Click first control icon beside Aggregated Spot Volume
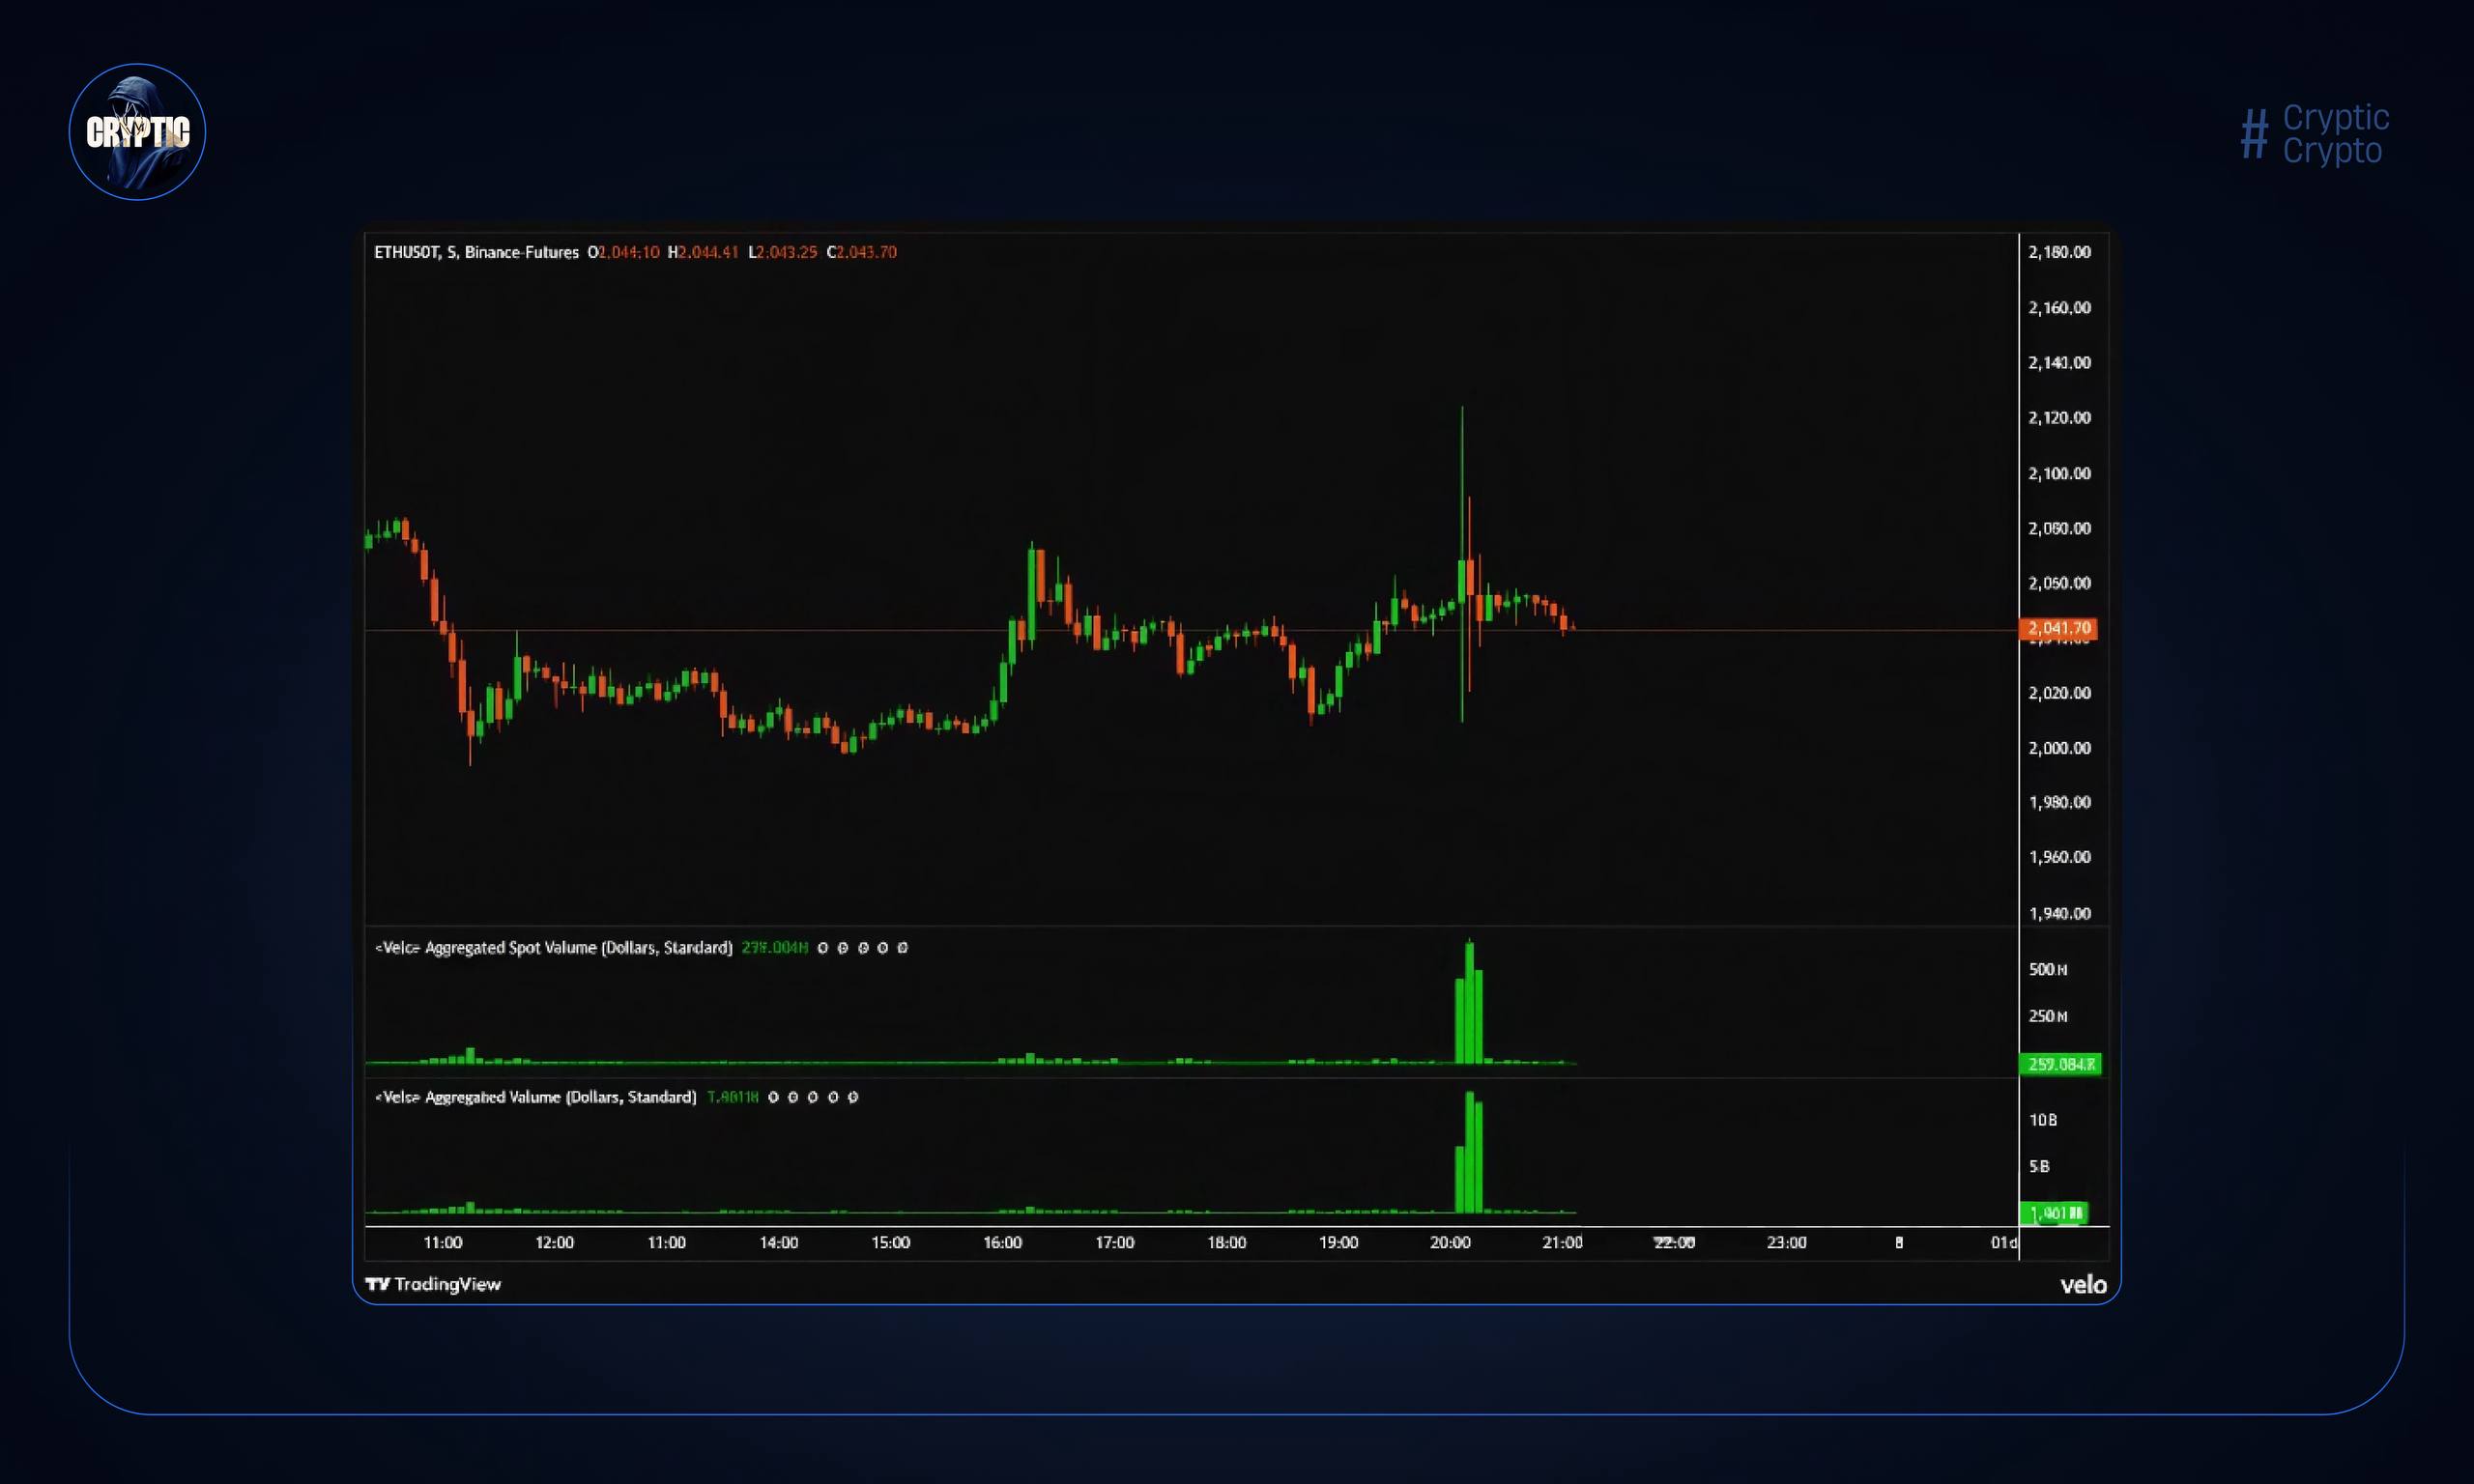Screen dimensions: 2474x1484 [x=823, y=948]
